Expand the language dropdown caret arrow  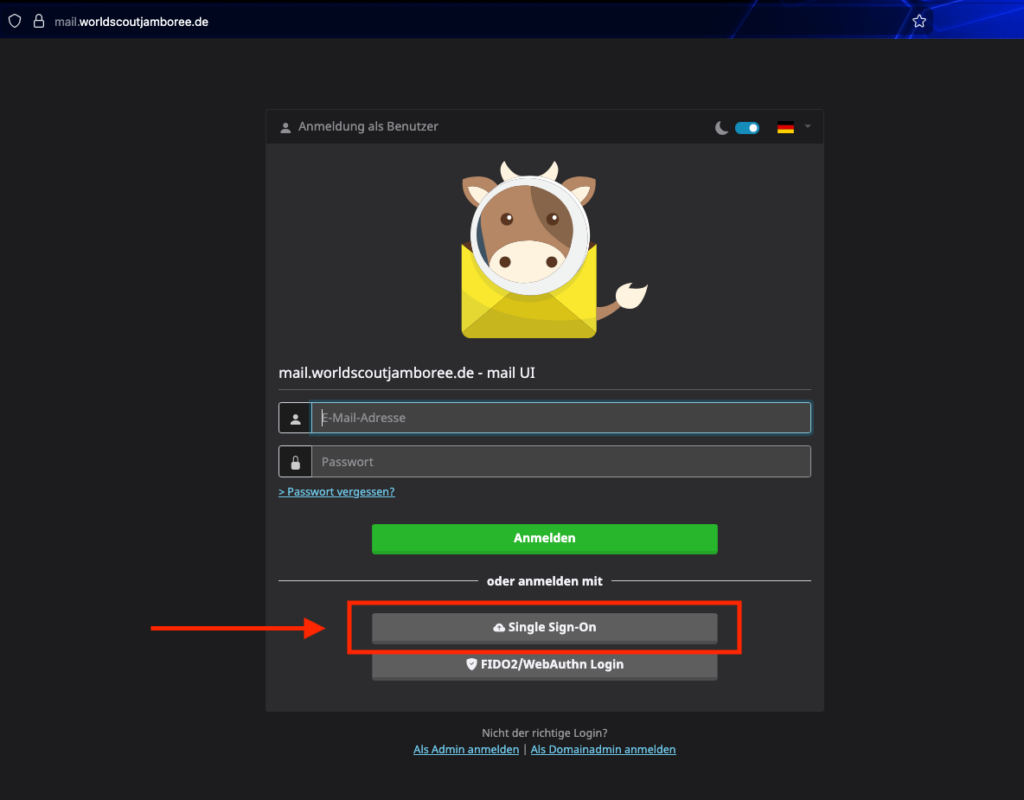807,127
